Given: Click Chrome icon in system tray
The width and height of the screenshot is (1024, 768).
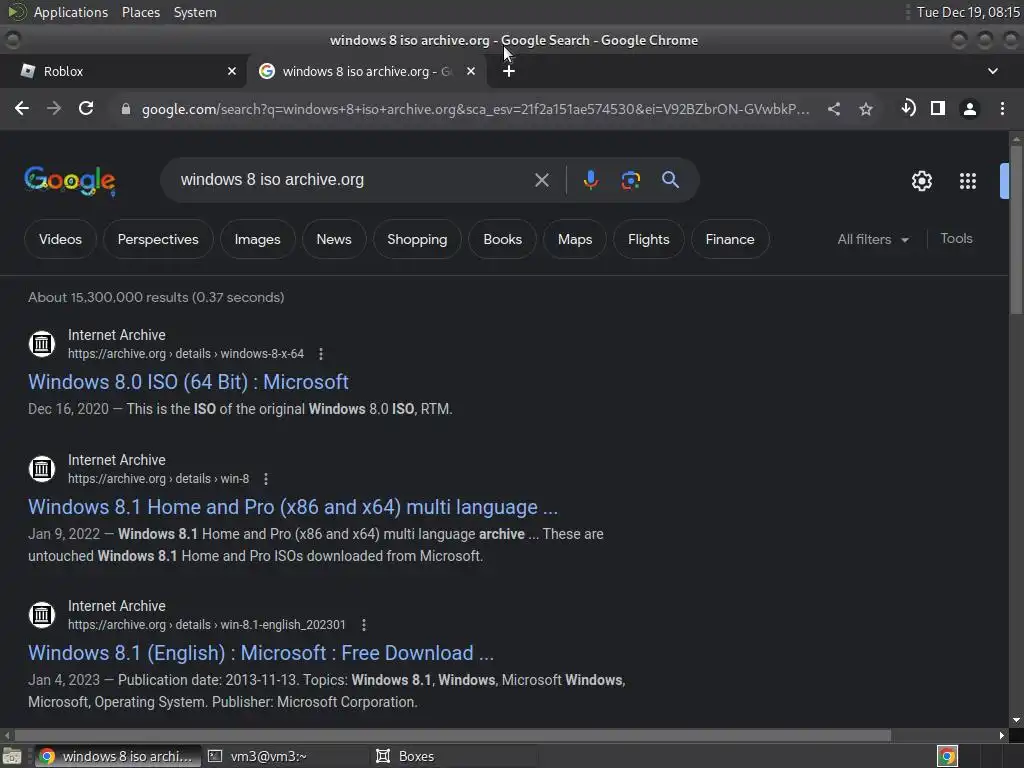Looking at the screenshot, I should [947, 756].
